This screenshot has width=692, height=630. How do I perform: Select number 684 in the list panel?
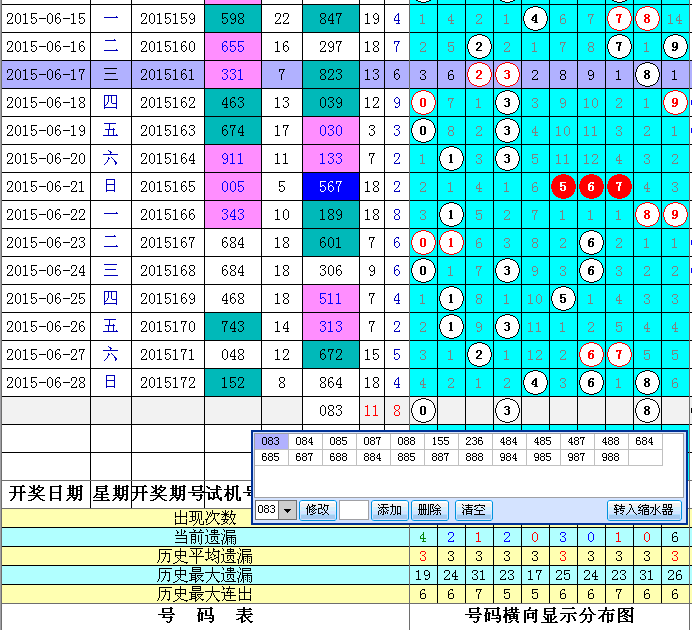point(645,441)
